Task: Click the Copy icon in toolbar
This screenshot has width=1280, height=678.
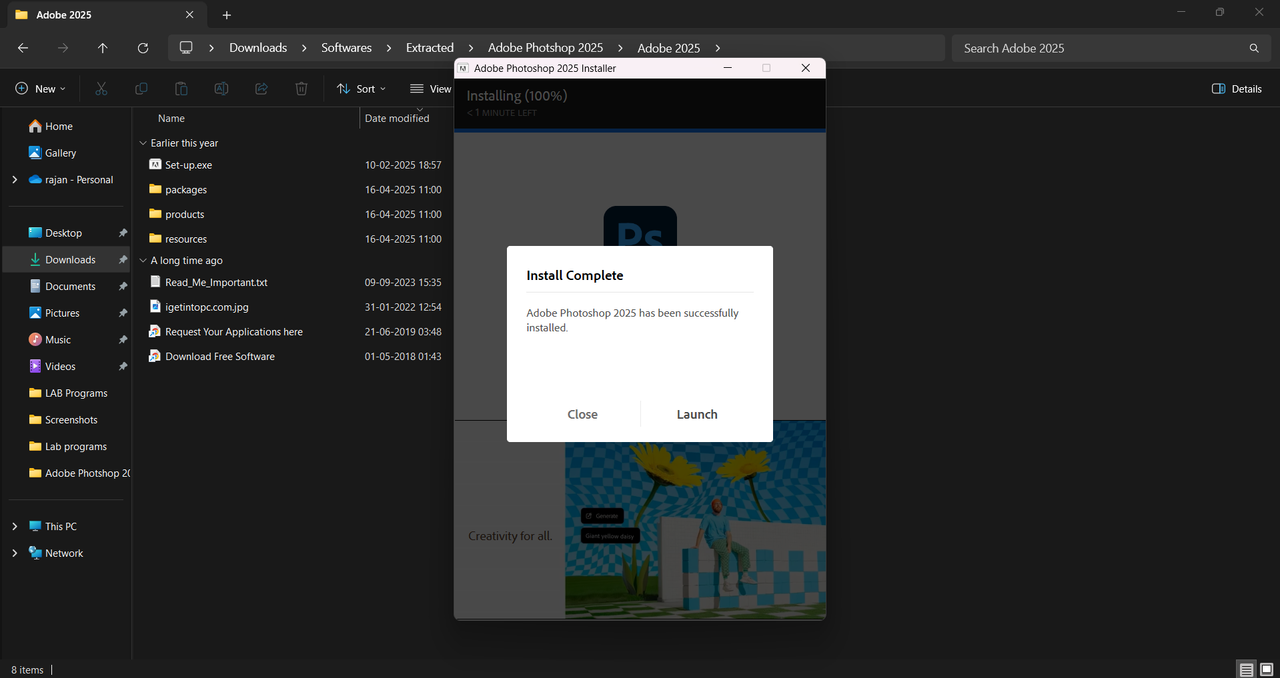Action: click(x=141, y=89)
